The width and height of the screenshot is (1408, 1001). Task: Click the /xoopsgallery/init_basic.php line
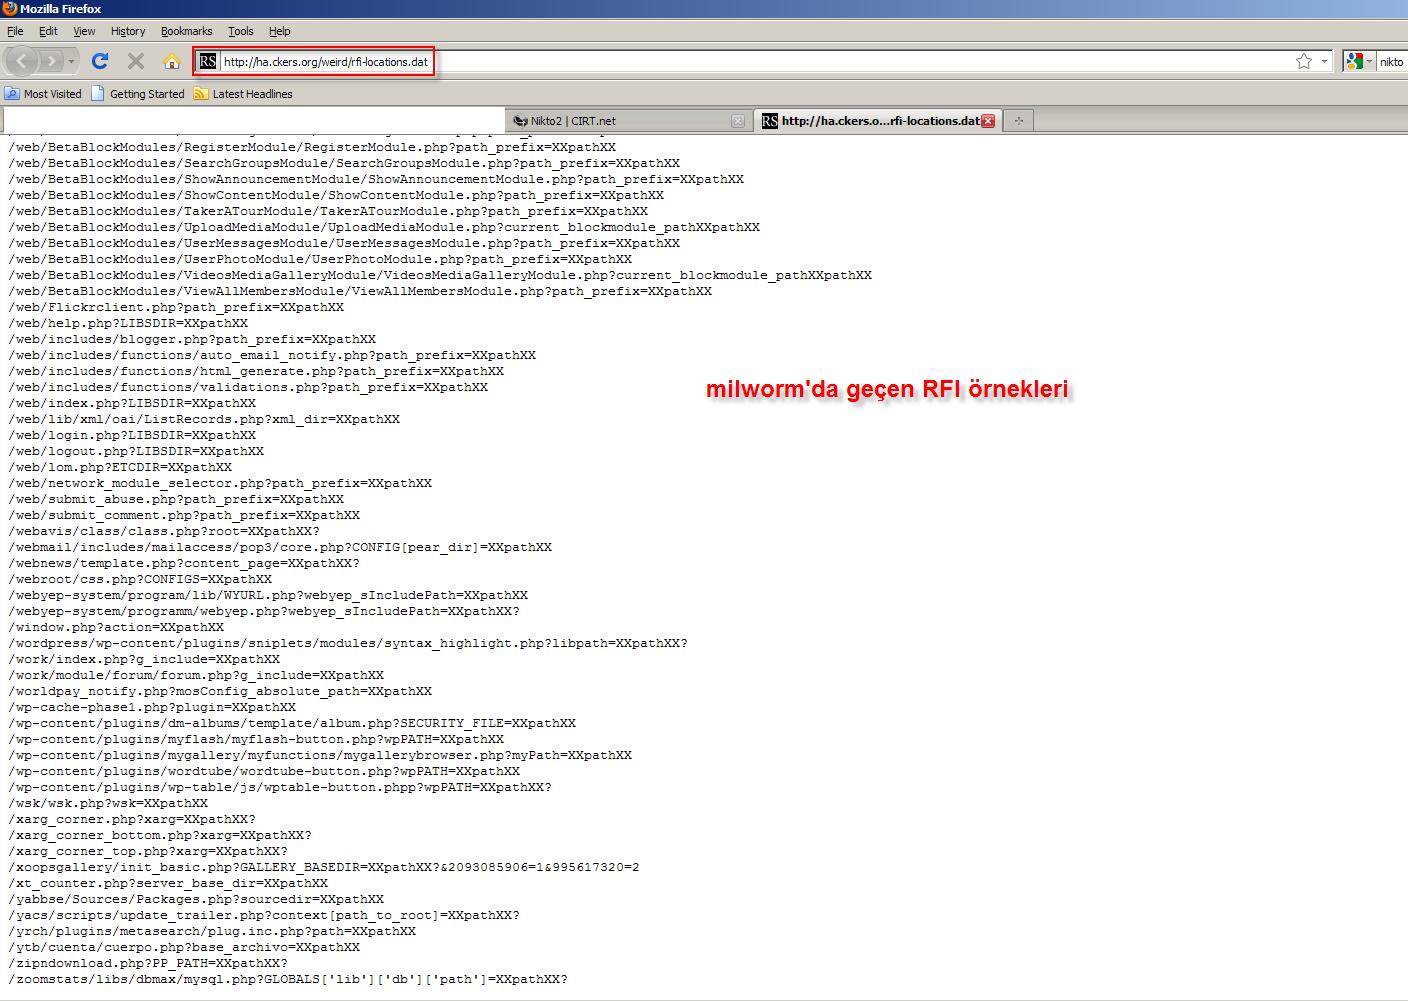pos(324,867)
